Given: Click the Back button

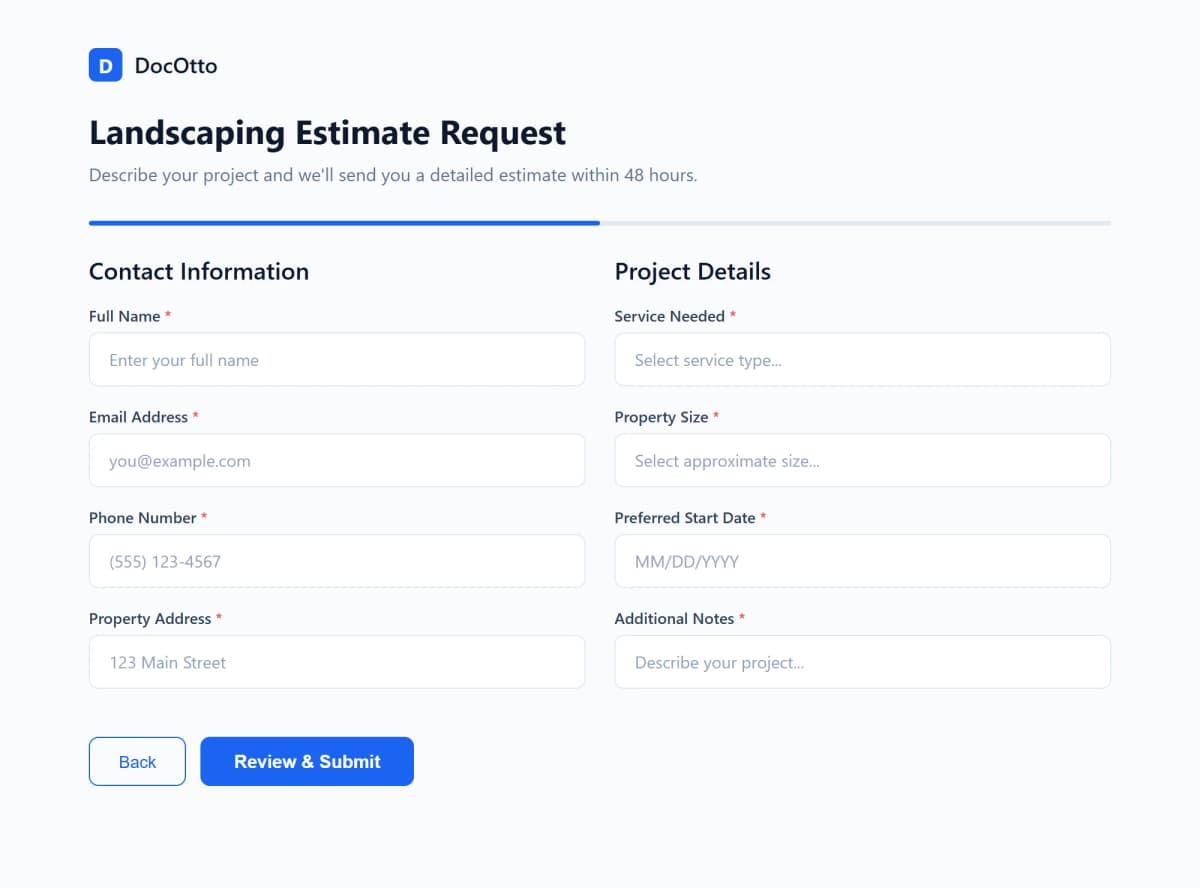Looking at the screenshot, I should coord(137,761).
